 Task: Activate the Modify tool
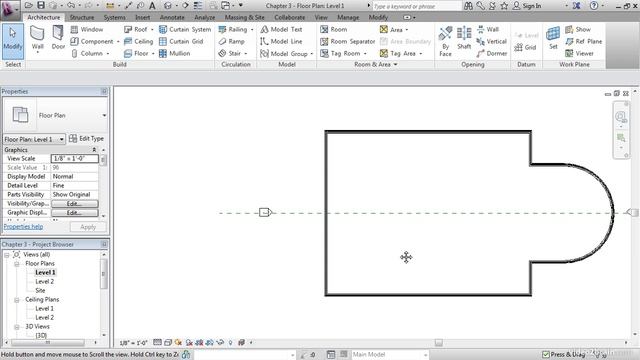pyautogui.click(x=13, y=41)
